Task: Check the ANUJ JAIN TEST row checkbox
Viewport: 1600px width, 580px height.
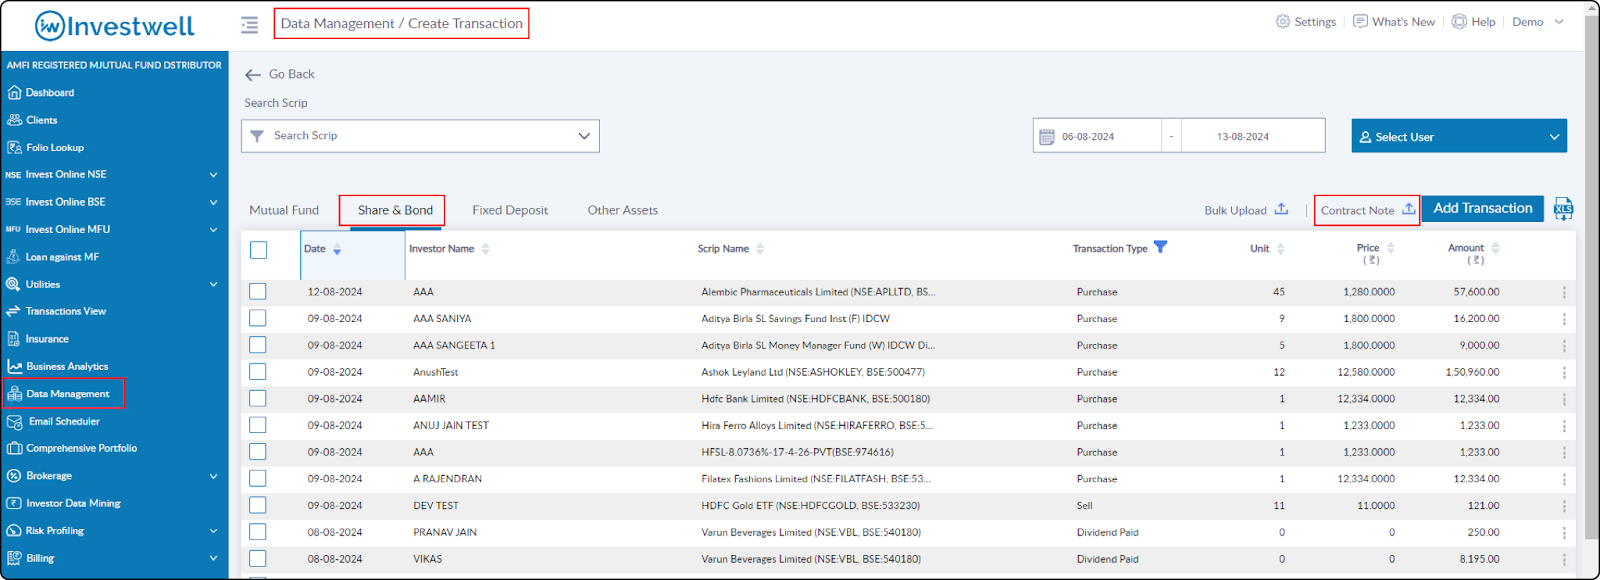Action: pos(258,425)
